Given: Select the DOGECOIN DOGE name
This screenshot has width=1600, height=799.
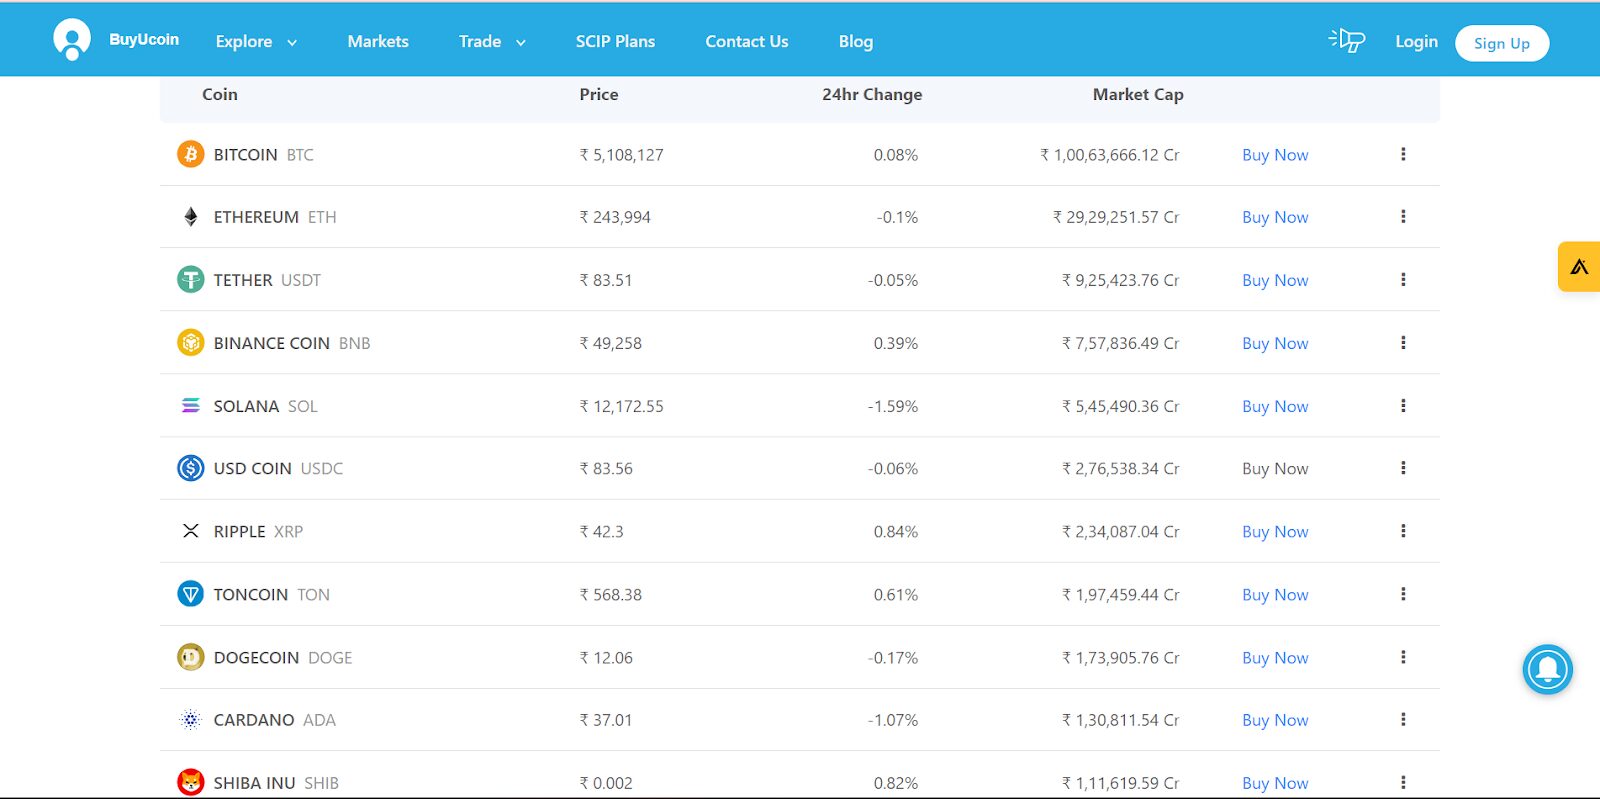Looking at the screenshot, I should 283,657.
